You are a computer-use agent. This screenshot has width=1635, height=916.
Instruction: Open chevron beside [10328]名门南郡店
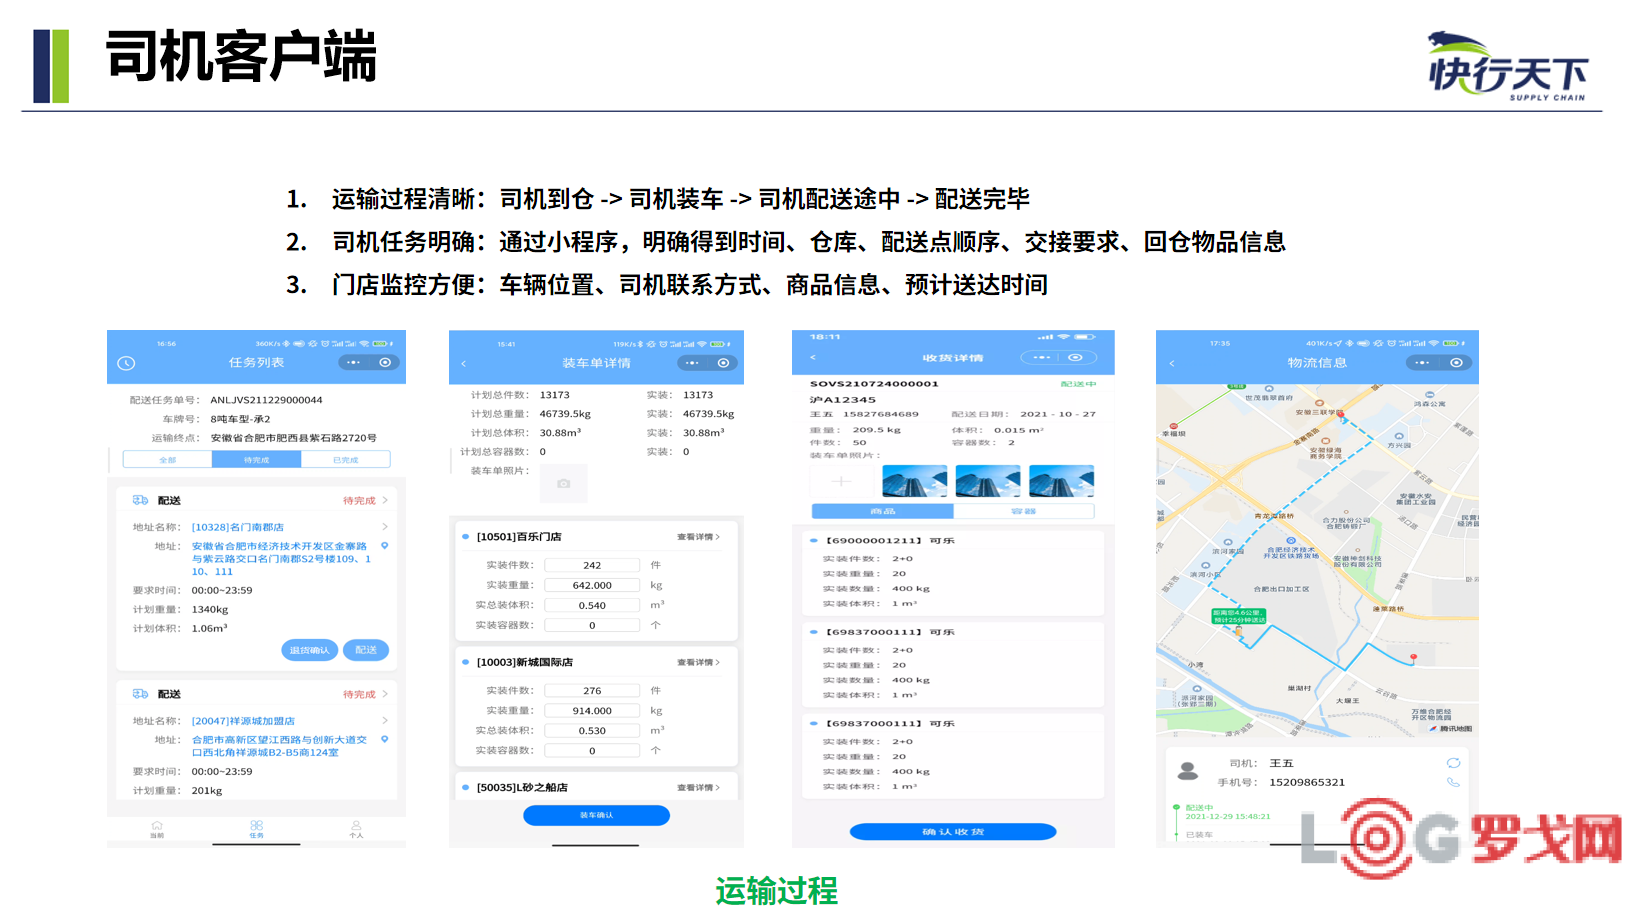(385, 527)
